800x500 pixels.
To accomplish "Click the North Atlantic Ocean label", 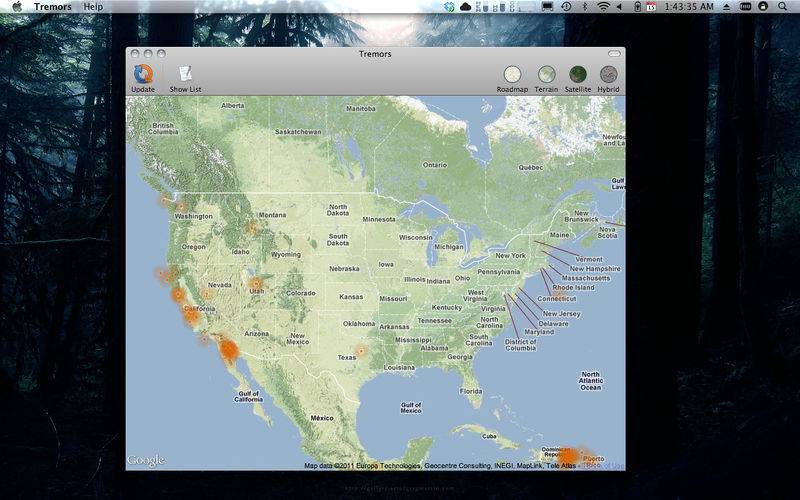I will (x=591, y=381).
